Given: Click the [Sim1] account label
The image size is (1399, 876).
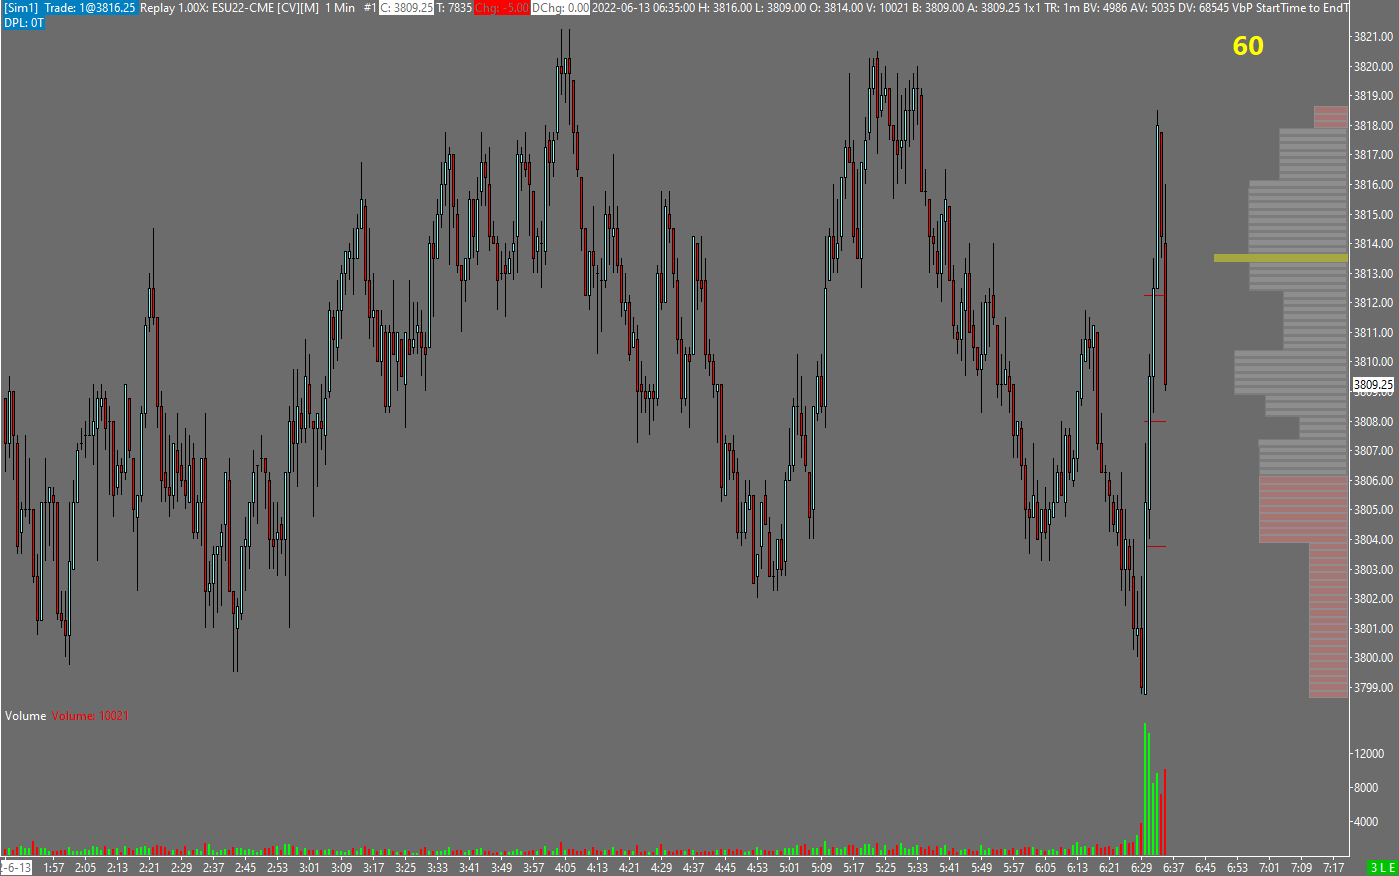Looking at the screenshot, I should pyautogui.click(x=21, y=8).
